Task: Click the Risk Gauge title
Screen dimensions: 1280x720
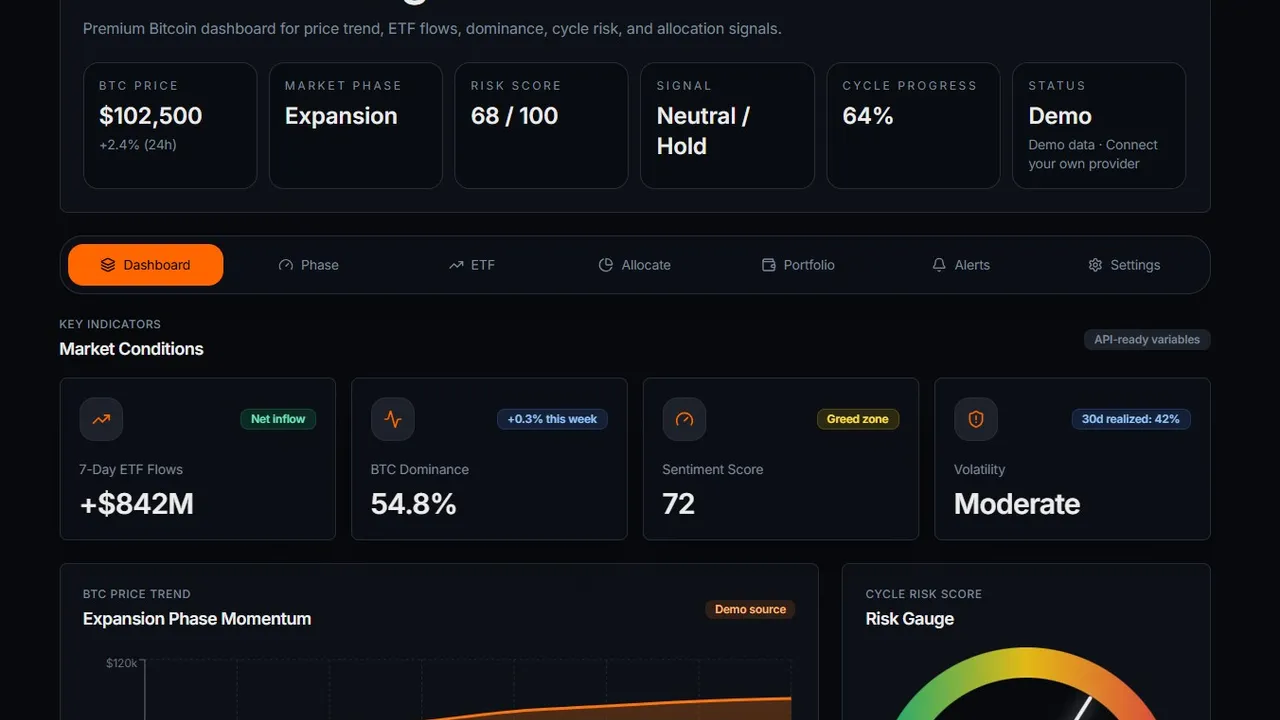Action: [910, 619]
